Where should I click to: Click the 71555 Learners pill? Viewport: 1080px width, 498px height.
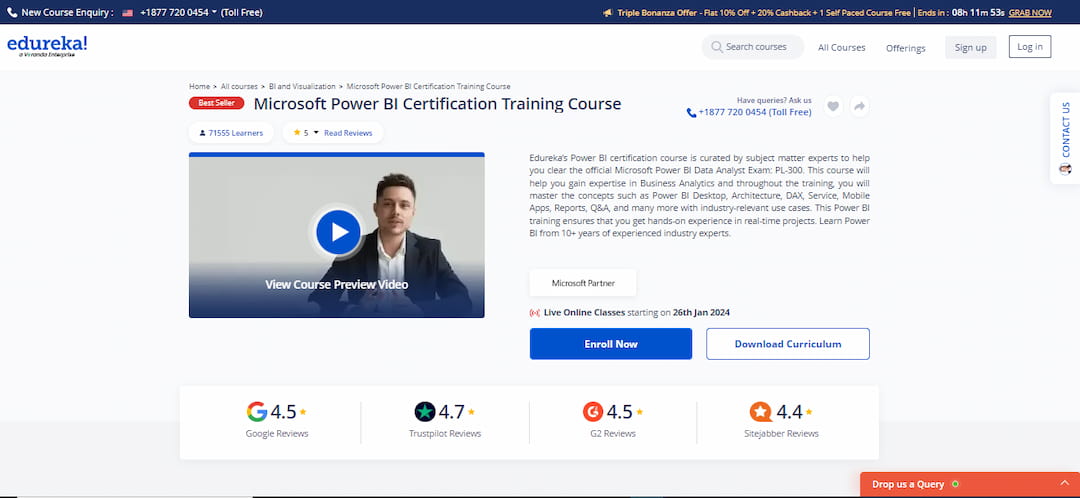coord(230,133)
